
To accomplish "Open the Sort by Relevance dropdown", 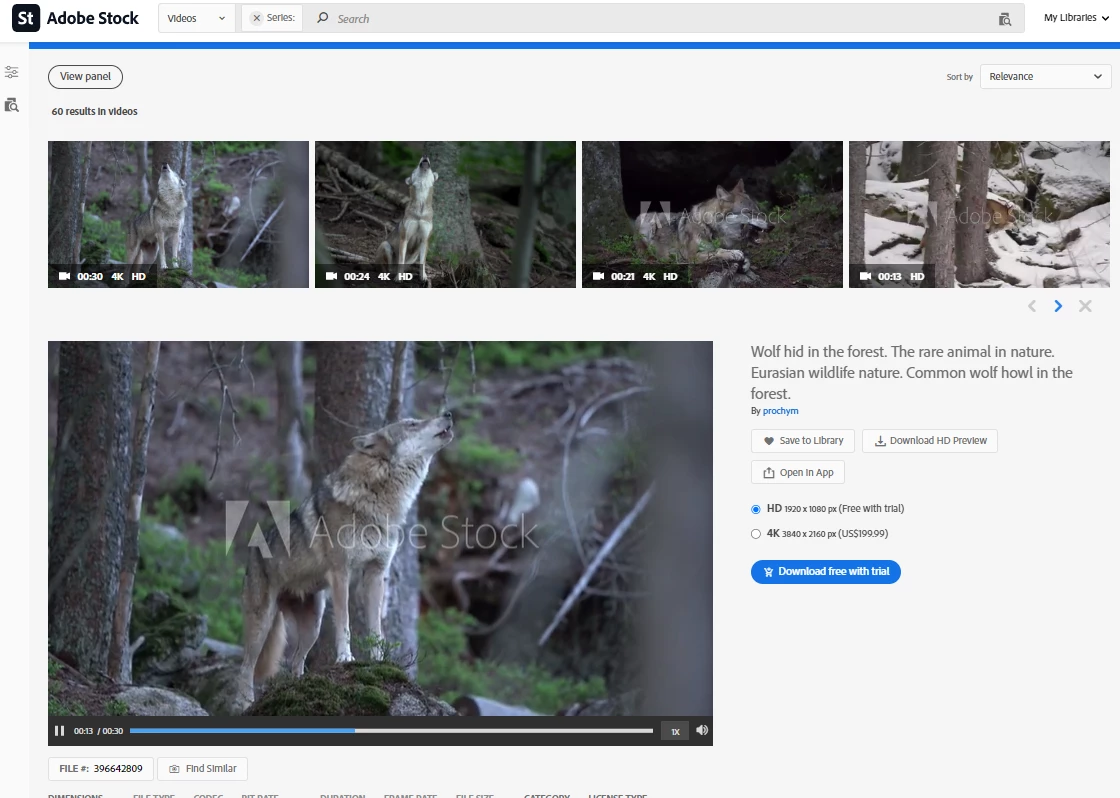I will click(x=1045, y=76).
